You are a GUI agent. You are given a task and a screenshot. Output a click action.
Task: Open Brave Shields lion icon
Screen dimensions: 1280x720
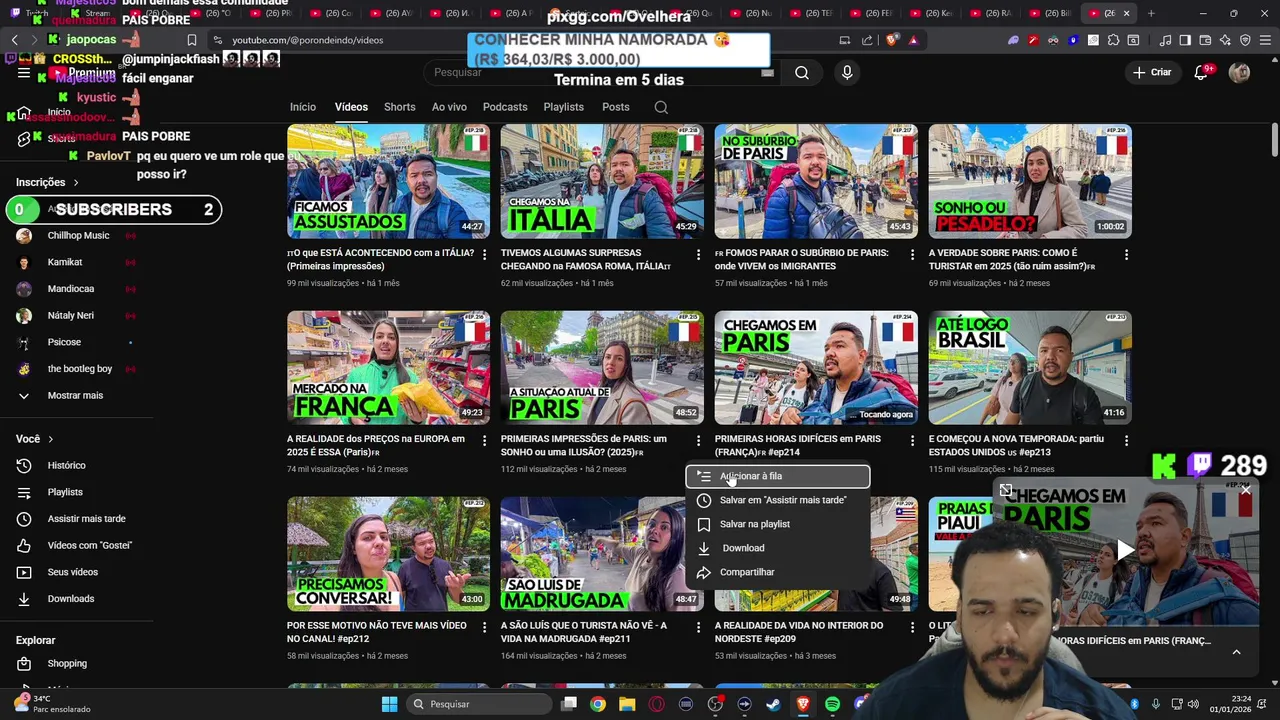(892, 40)
